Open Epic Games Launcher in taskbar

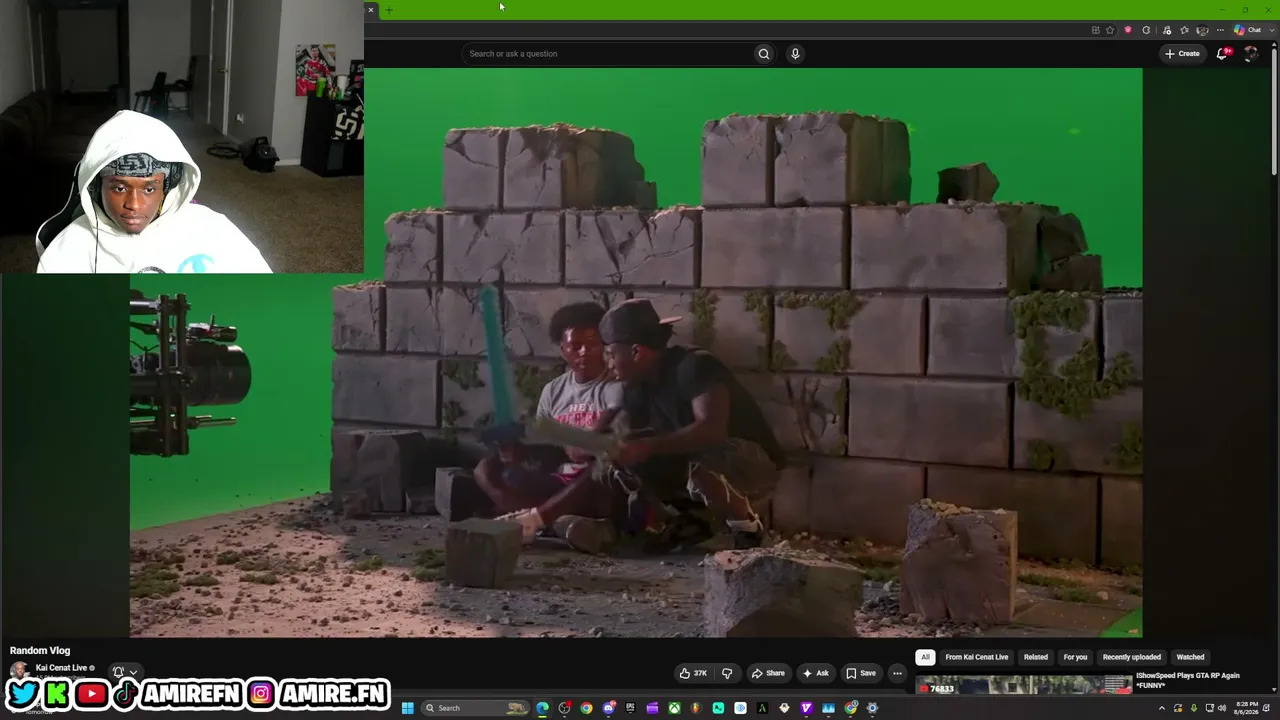point(630,708)
